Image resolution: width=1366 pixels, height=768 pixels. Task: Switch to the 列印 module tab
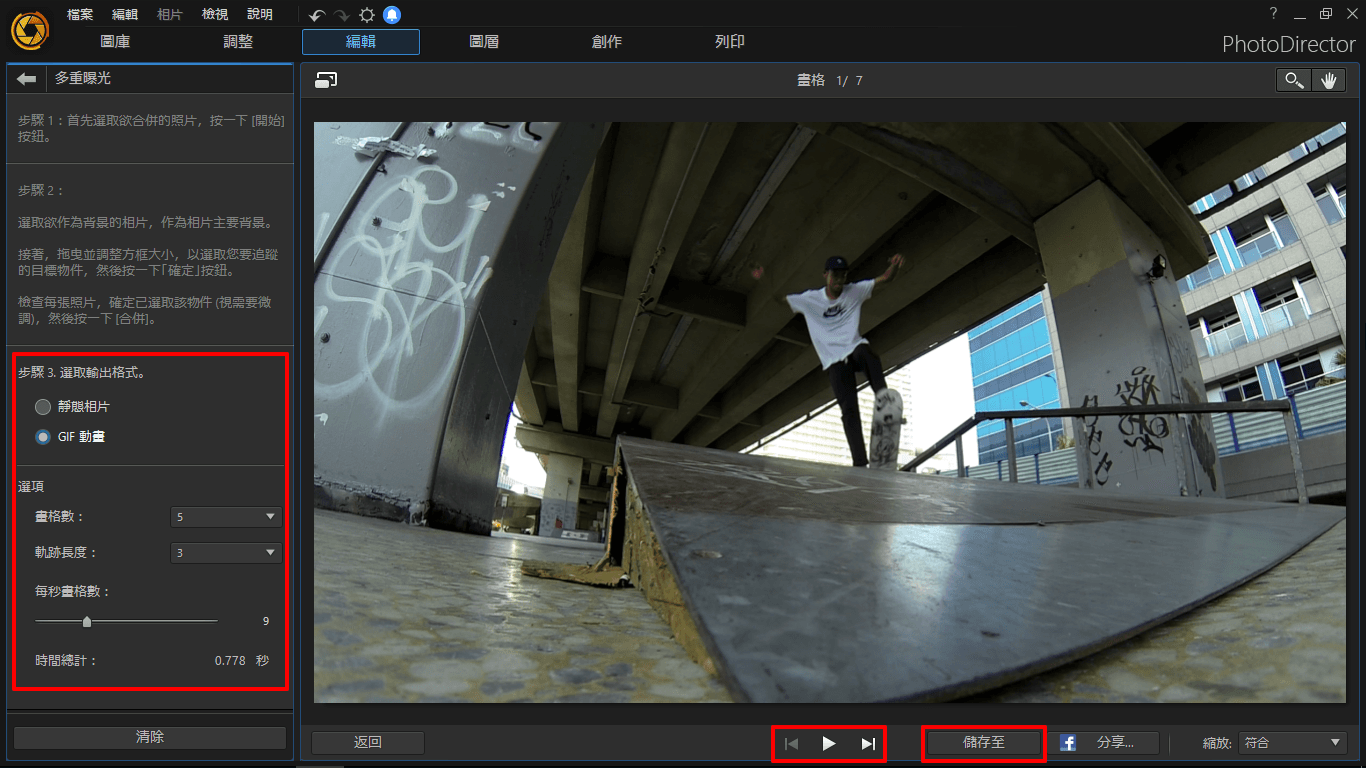click(x=730, y=42)
